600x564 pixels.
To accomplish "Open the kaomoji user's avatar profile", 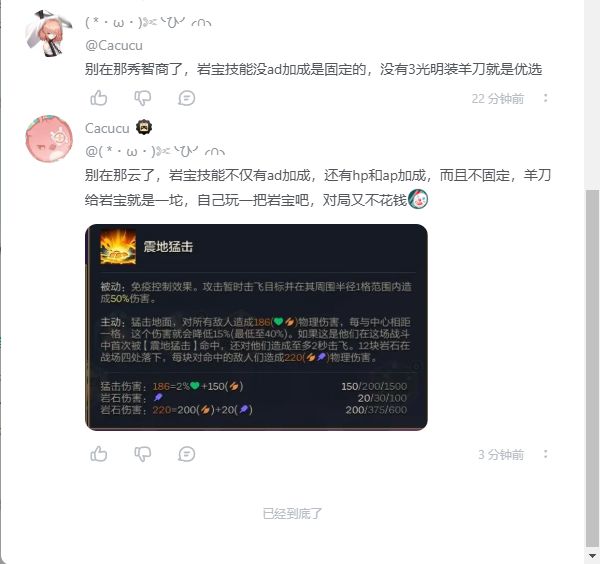I will pos(49,34).
